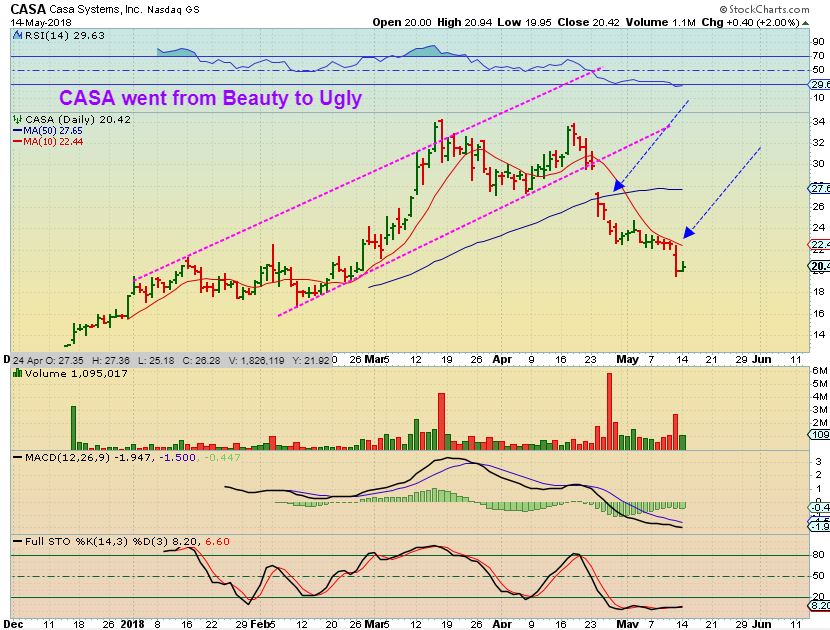The width and height of the screenshot is (830, 630).
Task: Click the 'May' label under the price panel
Action: coord(627,359)
